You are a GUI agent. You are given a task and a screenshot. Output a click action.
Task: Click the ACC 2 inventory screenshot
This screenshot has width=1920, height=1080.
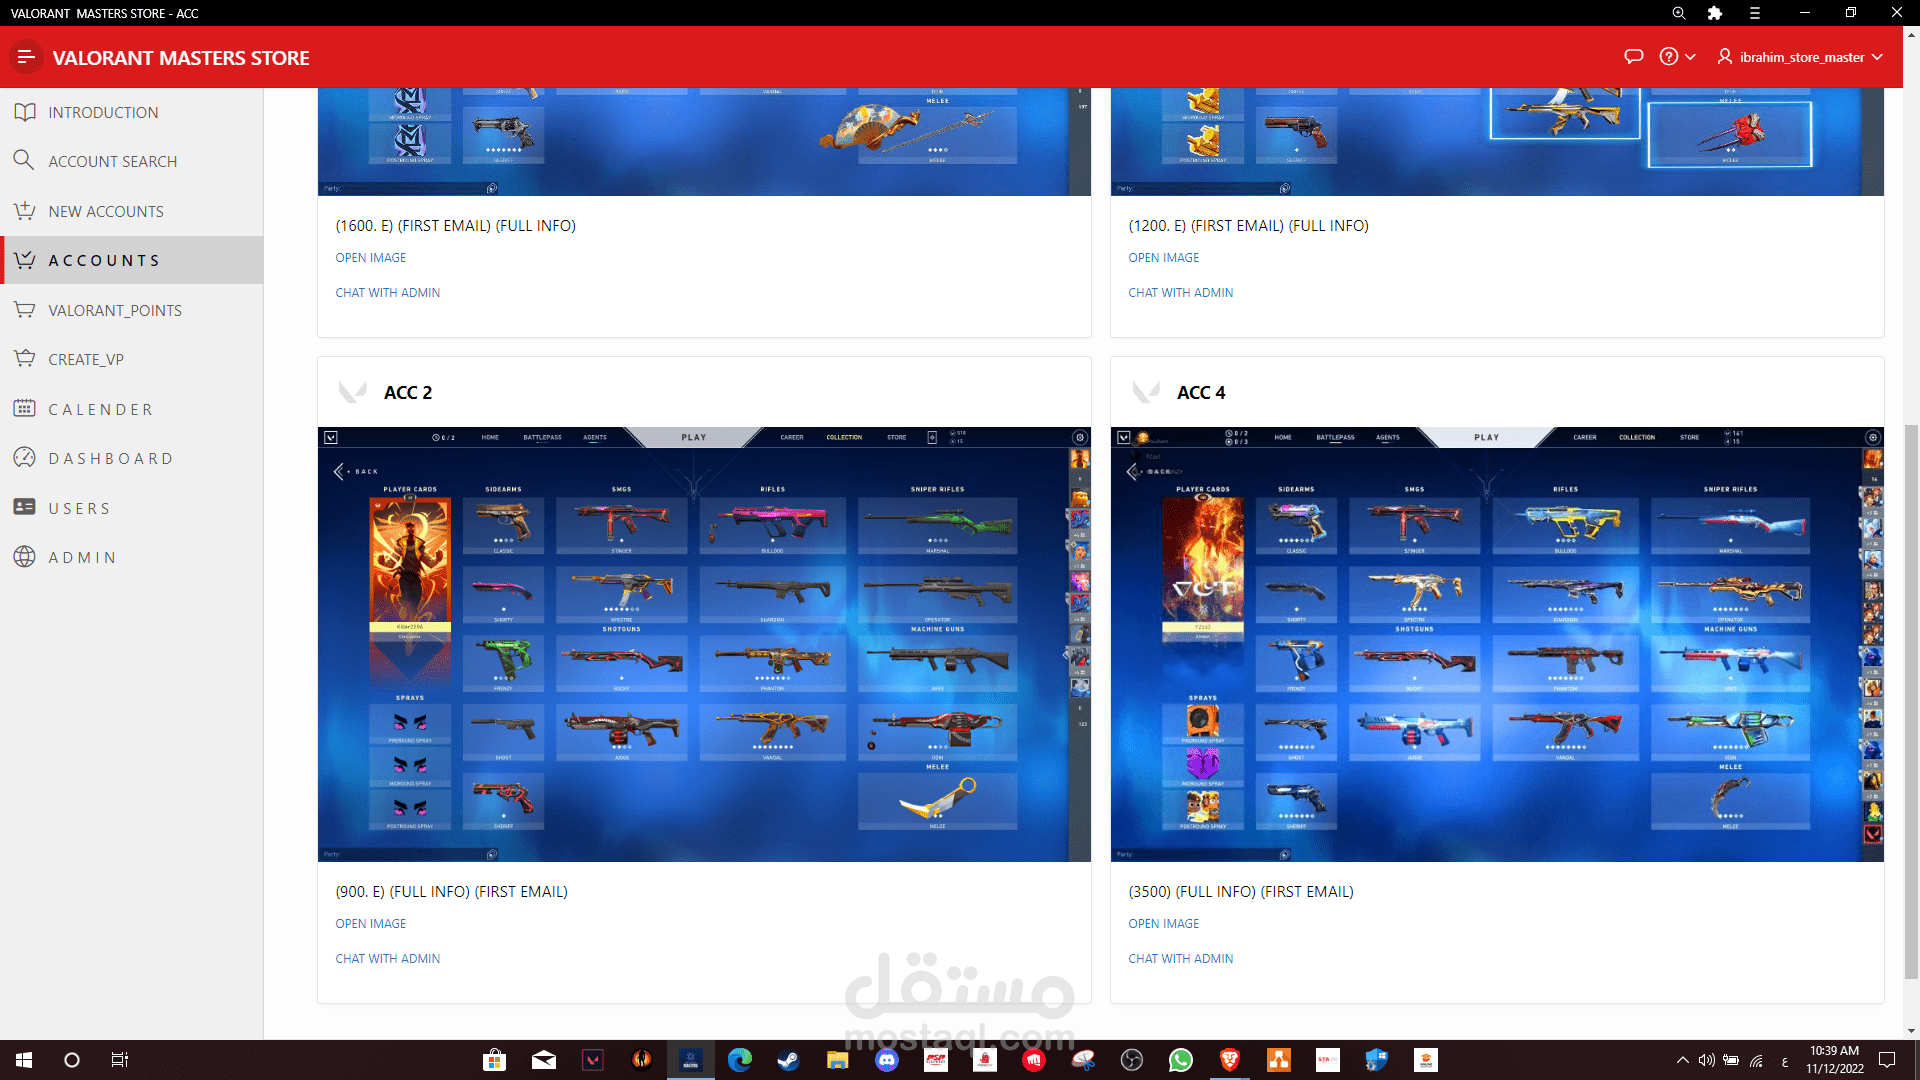(703, 644)
